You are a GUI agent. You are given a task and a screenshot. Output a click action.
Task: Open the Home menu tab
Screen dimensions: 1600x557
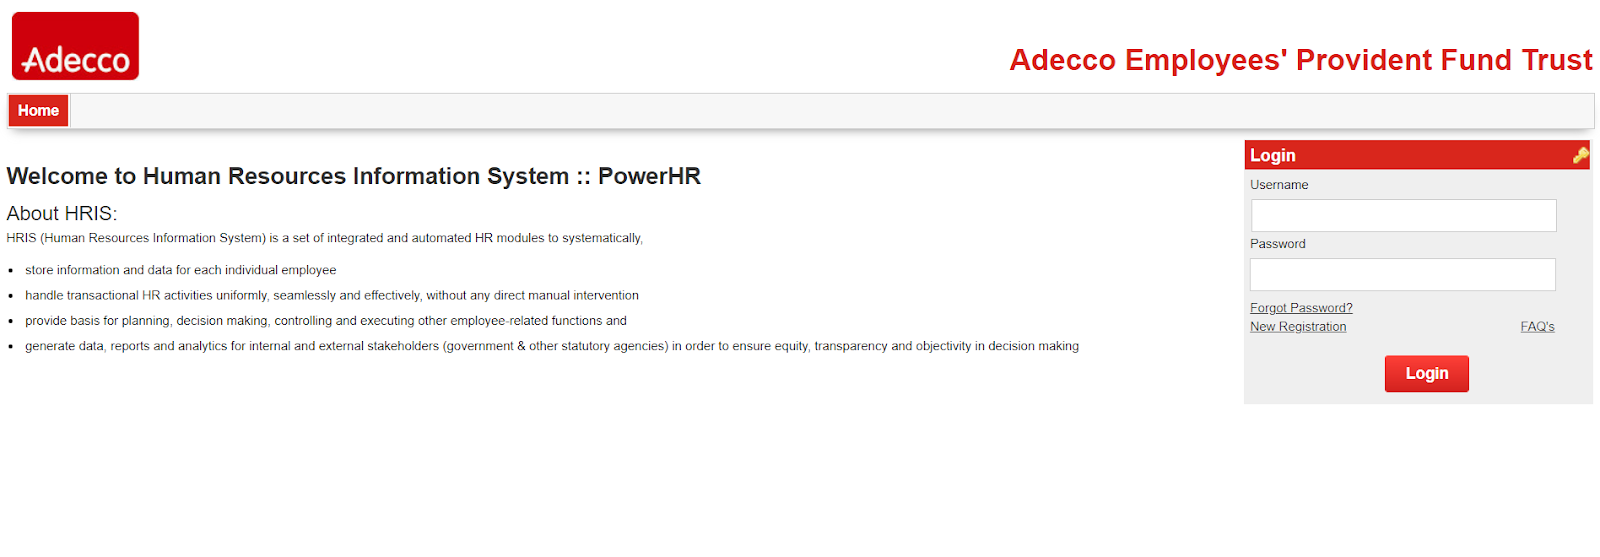[38, 110]
